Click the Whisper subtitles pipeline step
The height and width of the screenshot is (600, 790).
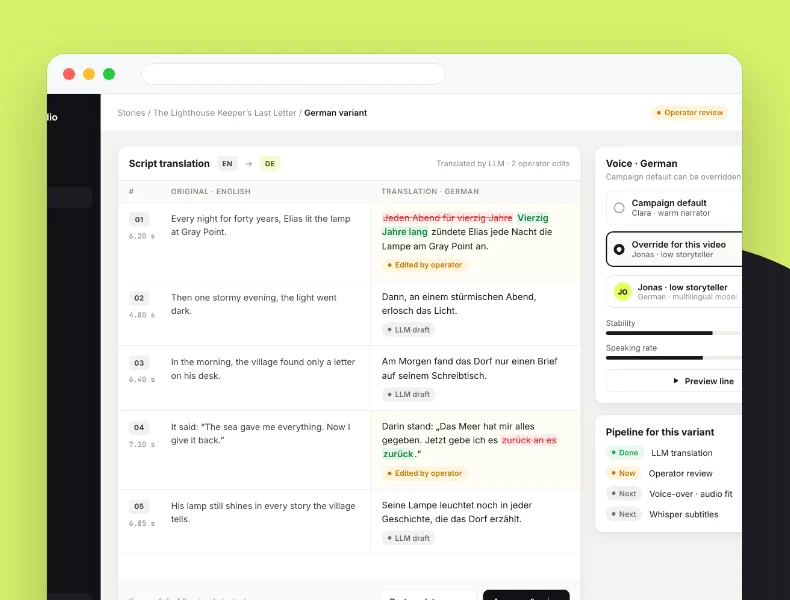684,514
